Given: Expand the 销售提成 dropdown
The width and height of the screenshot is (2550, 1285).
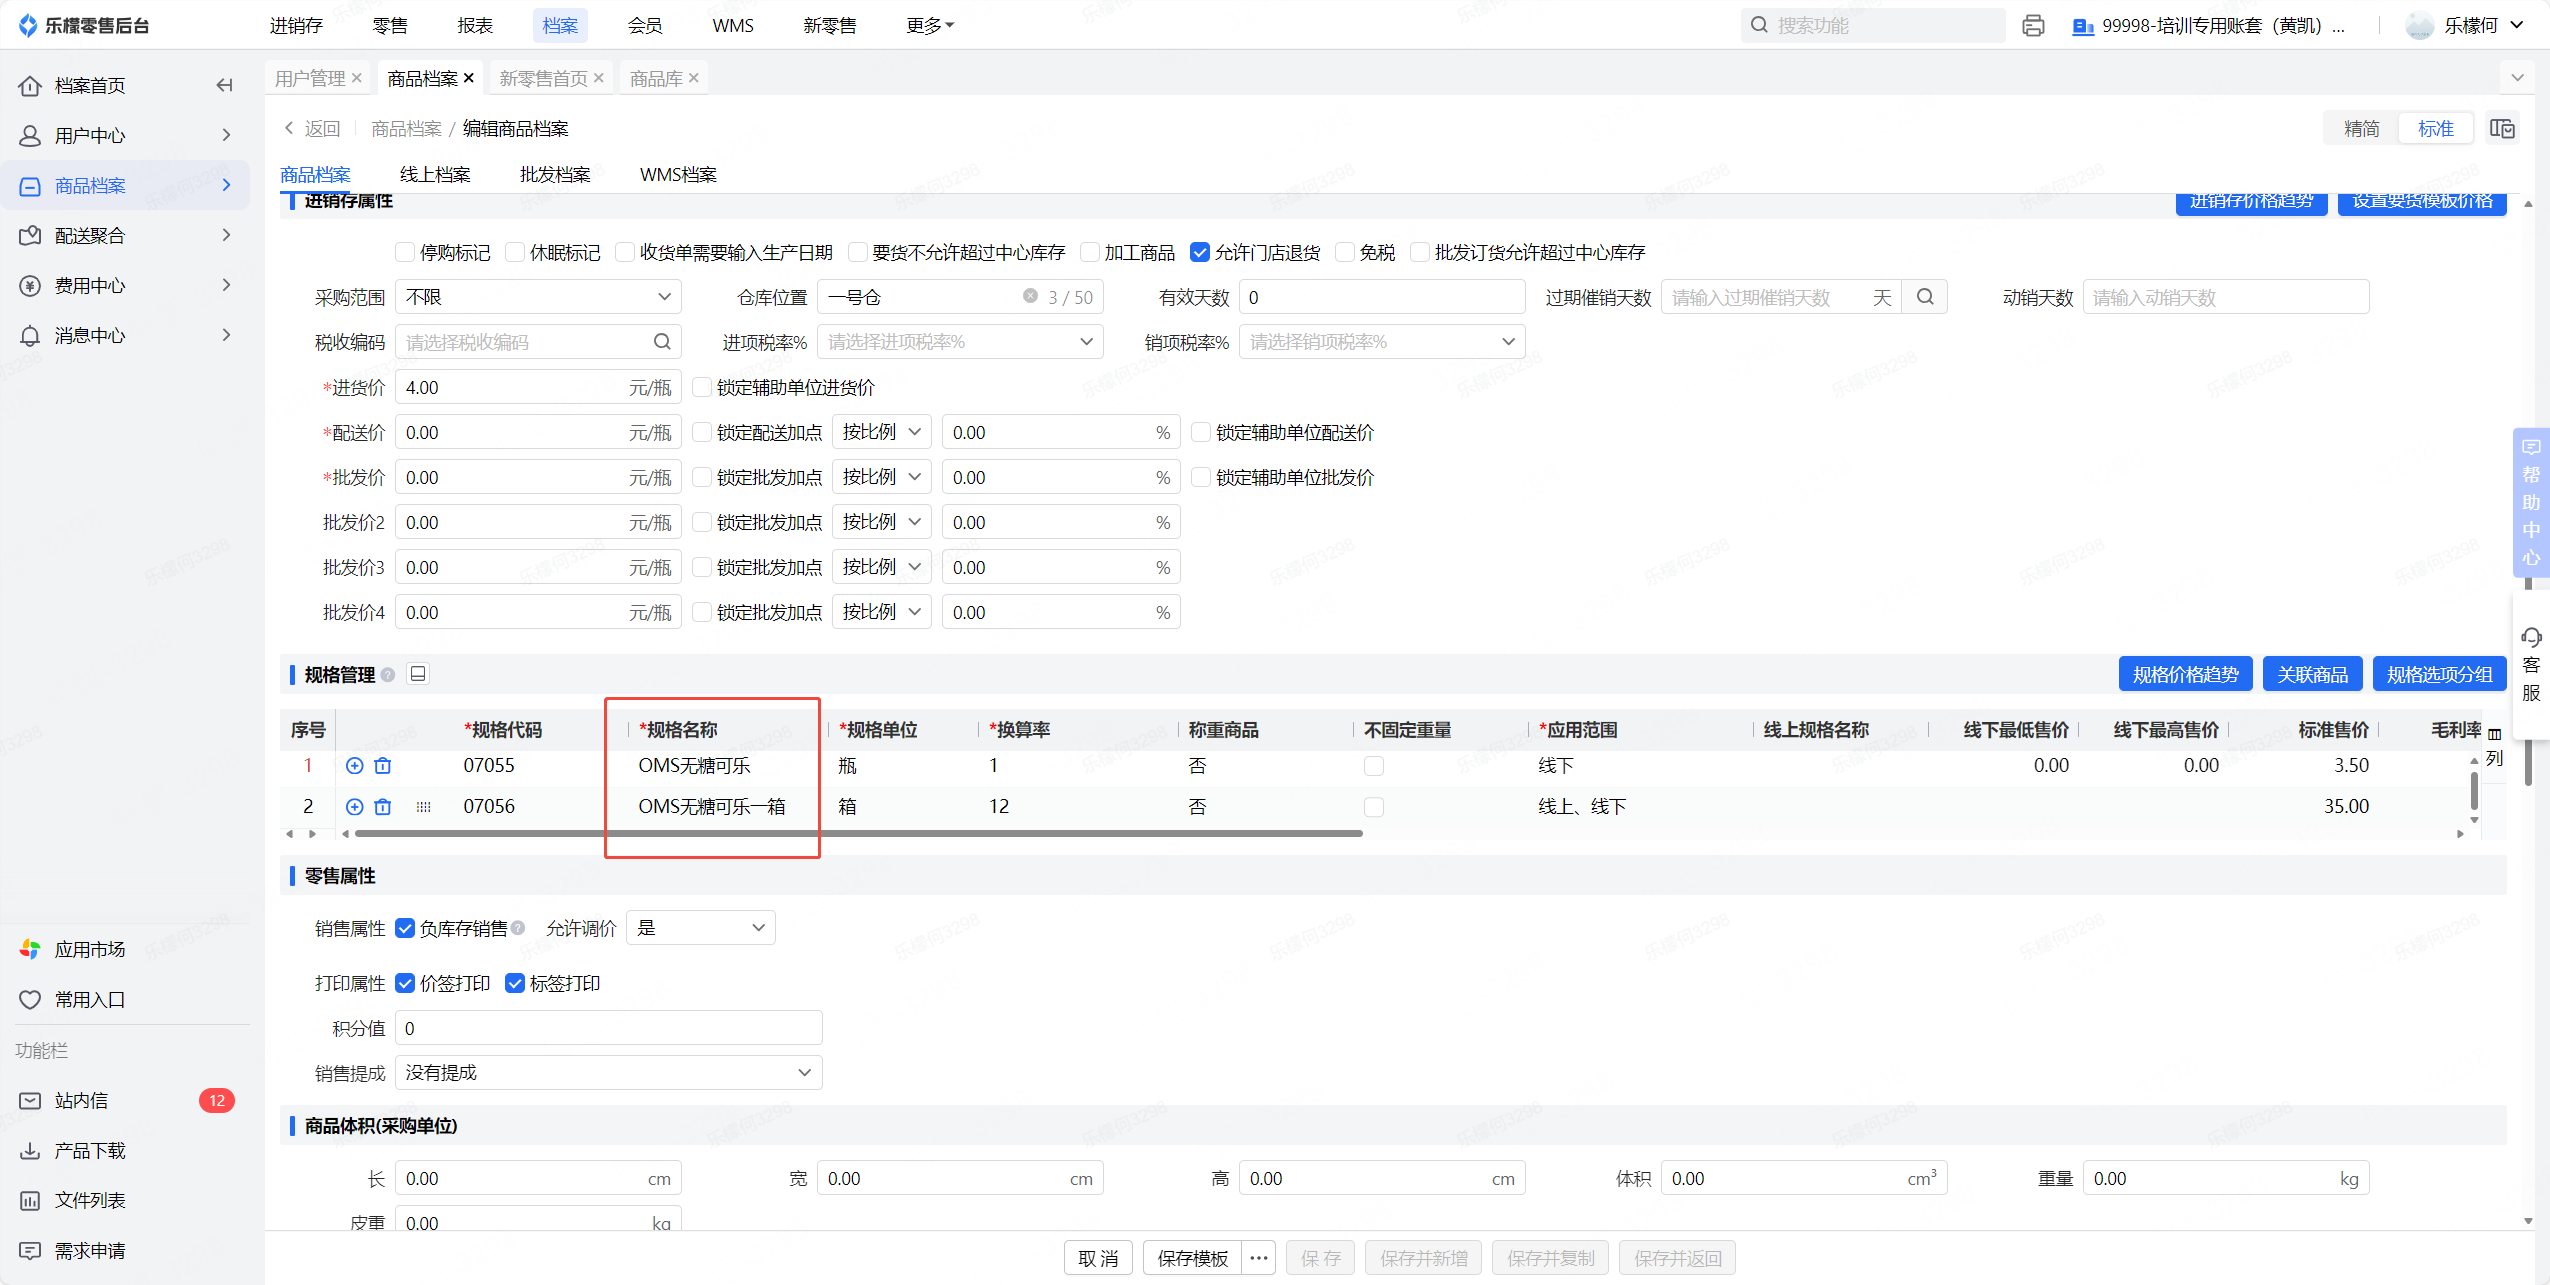Looking at the screenshot, I should coord(608,1073).
